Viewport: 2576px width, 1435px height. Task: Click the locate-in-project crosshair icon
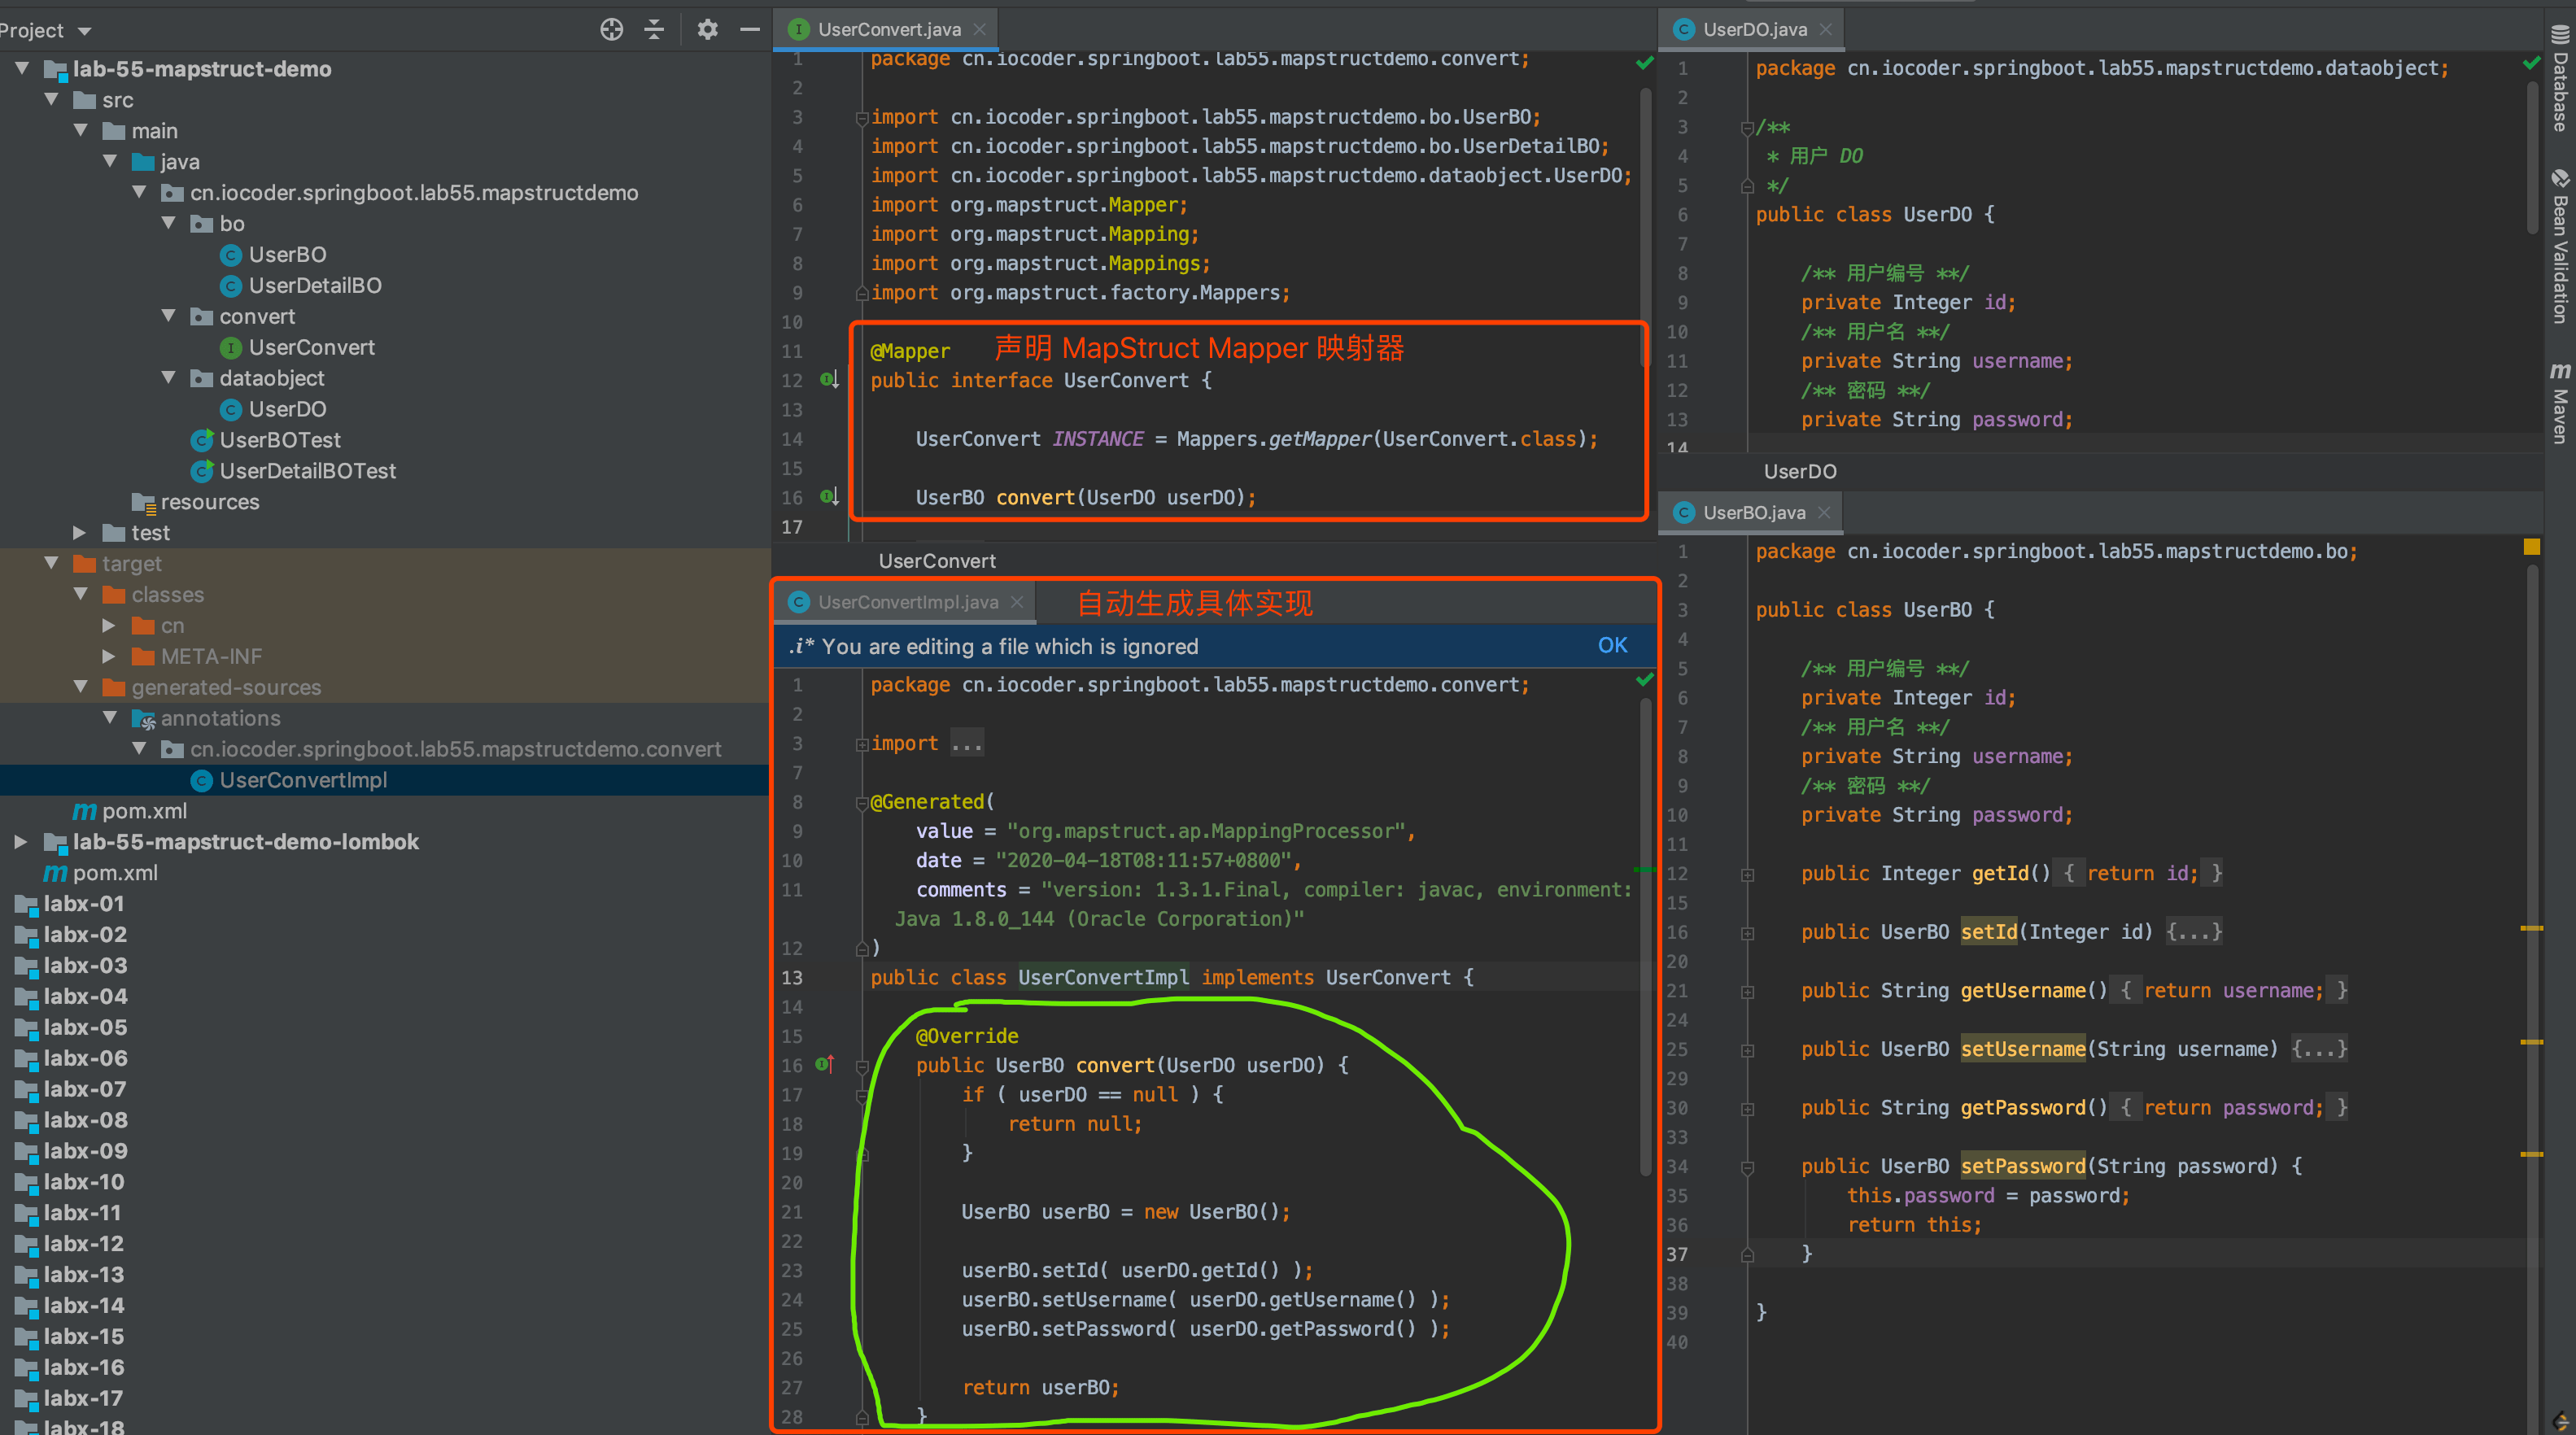tap(611, 30)
